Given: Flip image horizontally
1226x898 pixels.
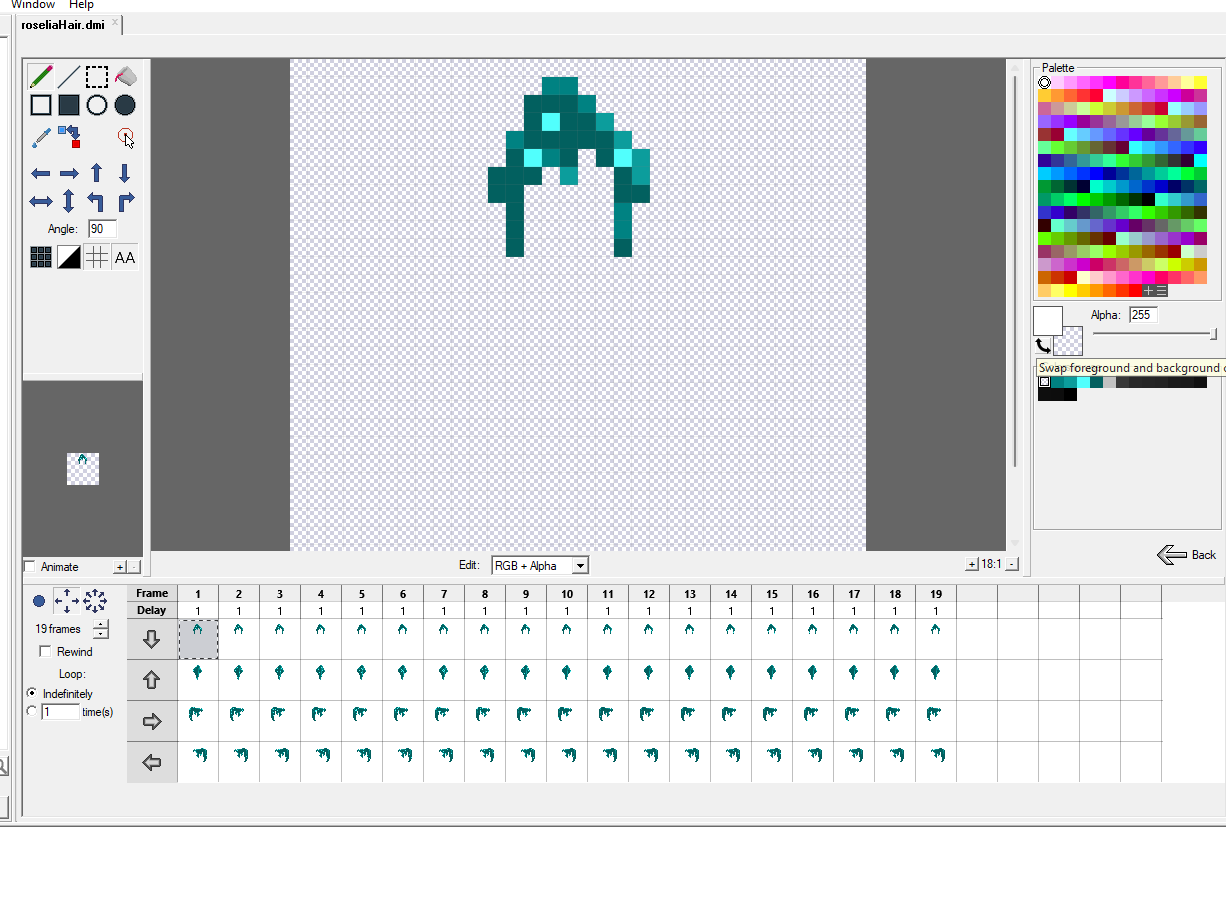Looking at the screenshot, I should (x=41, y=202).
